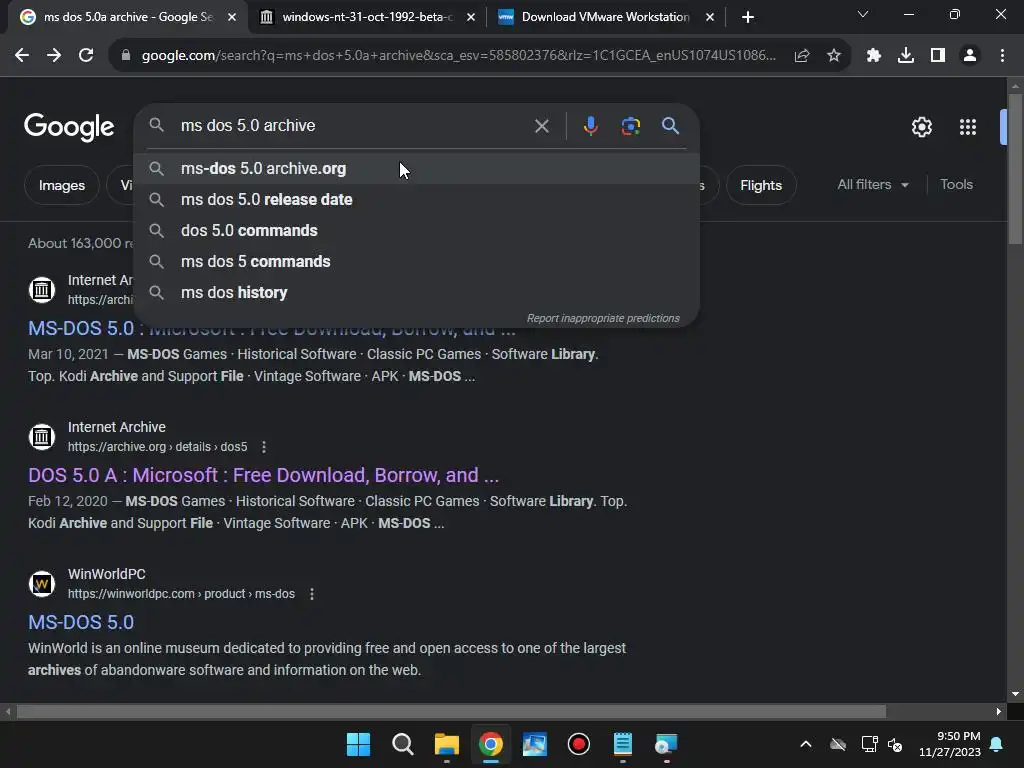Open Chrome profile avatar
1024x768 pixels.
point(970,56)
